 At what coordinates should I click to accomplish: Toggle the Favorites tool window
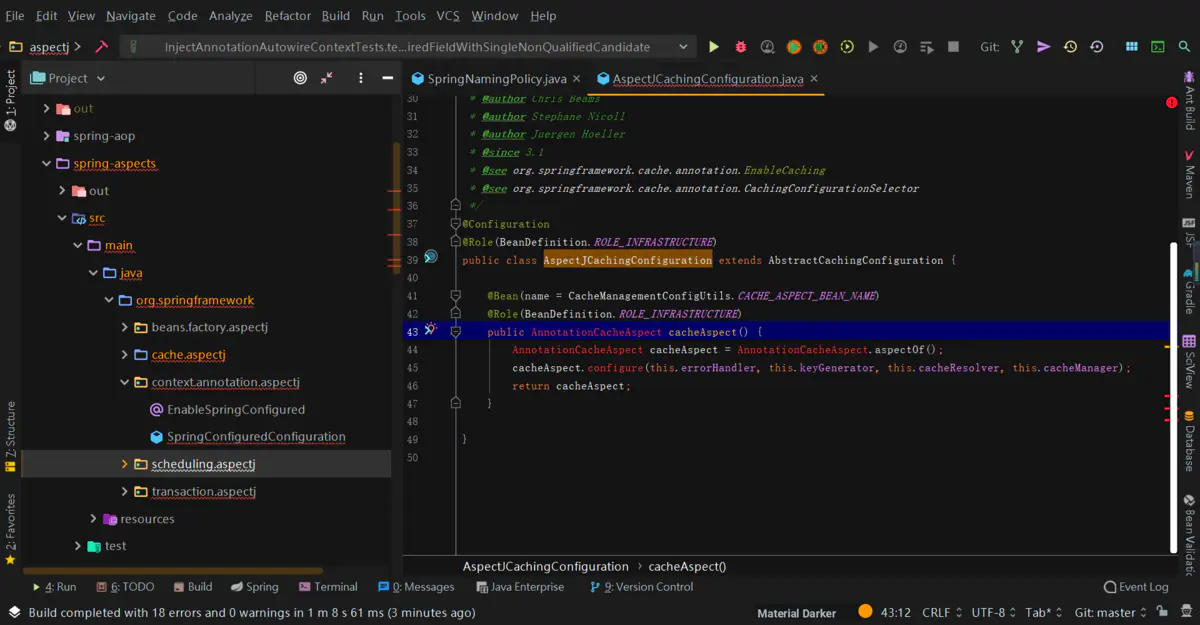pyautogui.click(x=11, y=528)
